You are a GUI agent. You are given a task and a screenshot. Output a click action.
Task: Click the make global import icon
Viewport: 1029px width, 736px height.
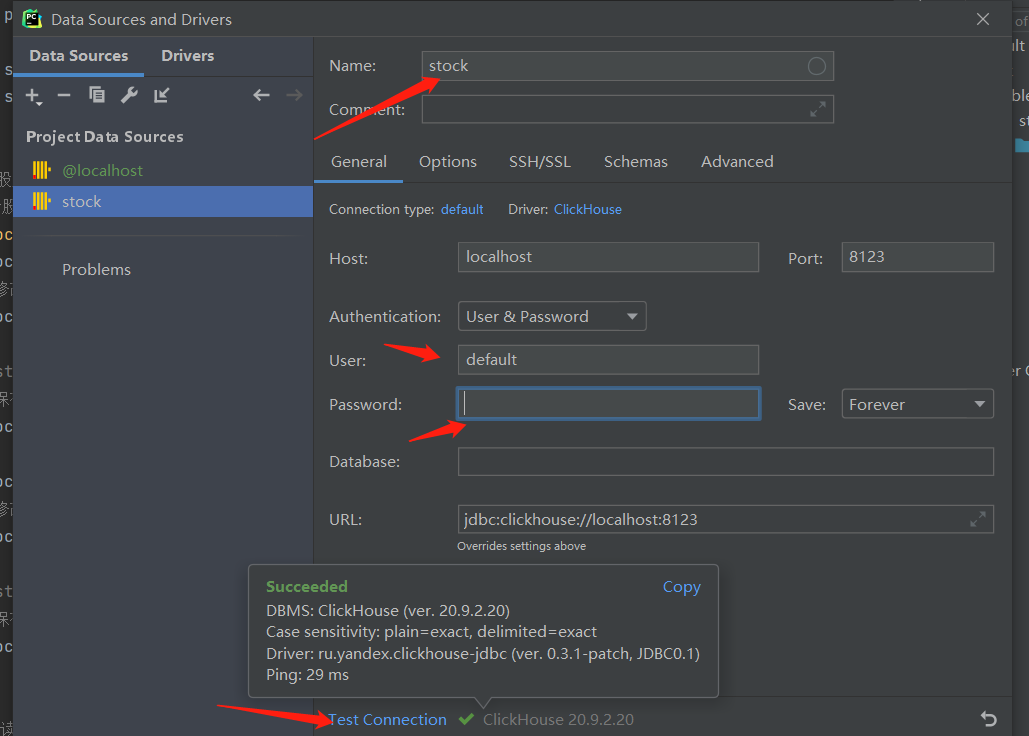[161, 96]
